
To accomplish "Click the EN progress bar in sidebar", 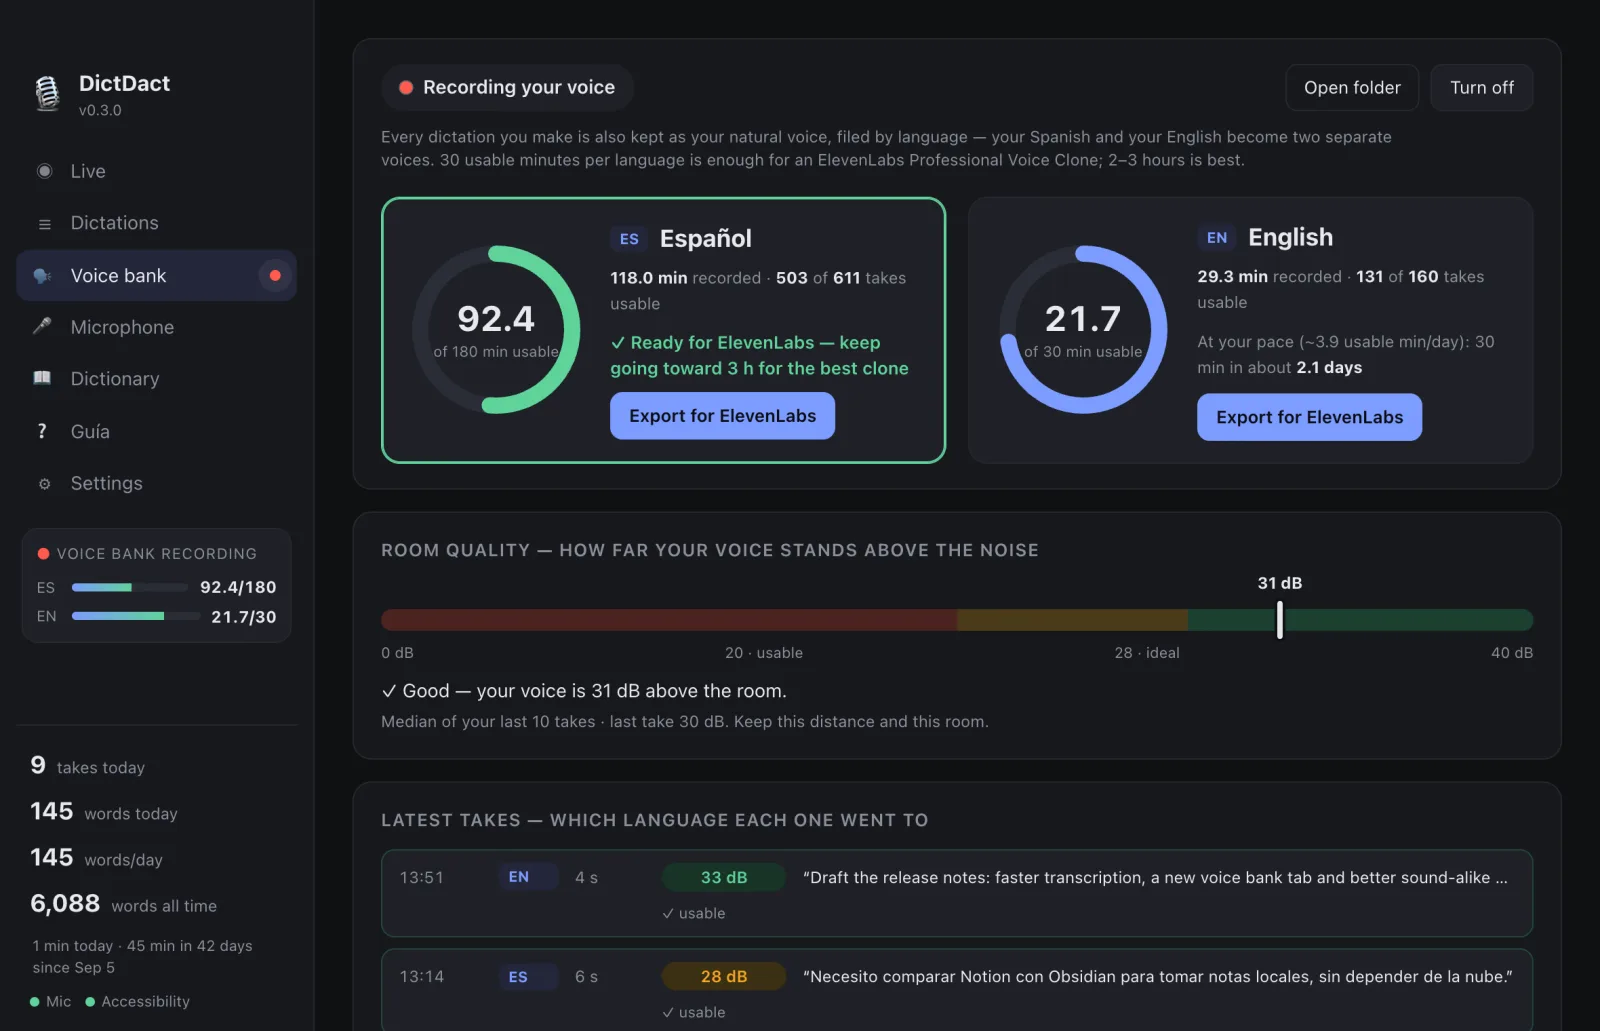I will pos(135,617).
